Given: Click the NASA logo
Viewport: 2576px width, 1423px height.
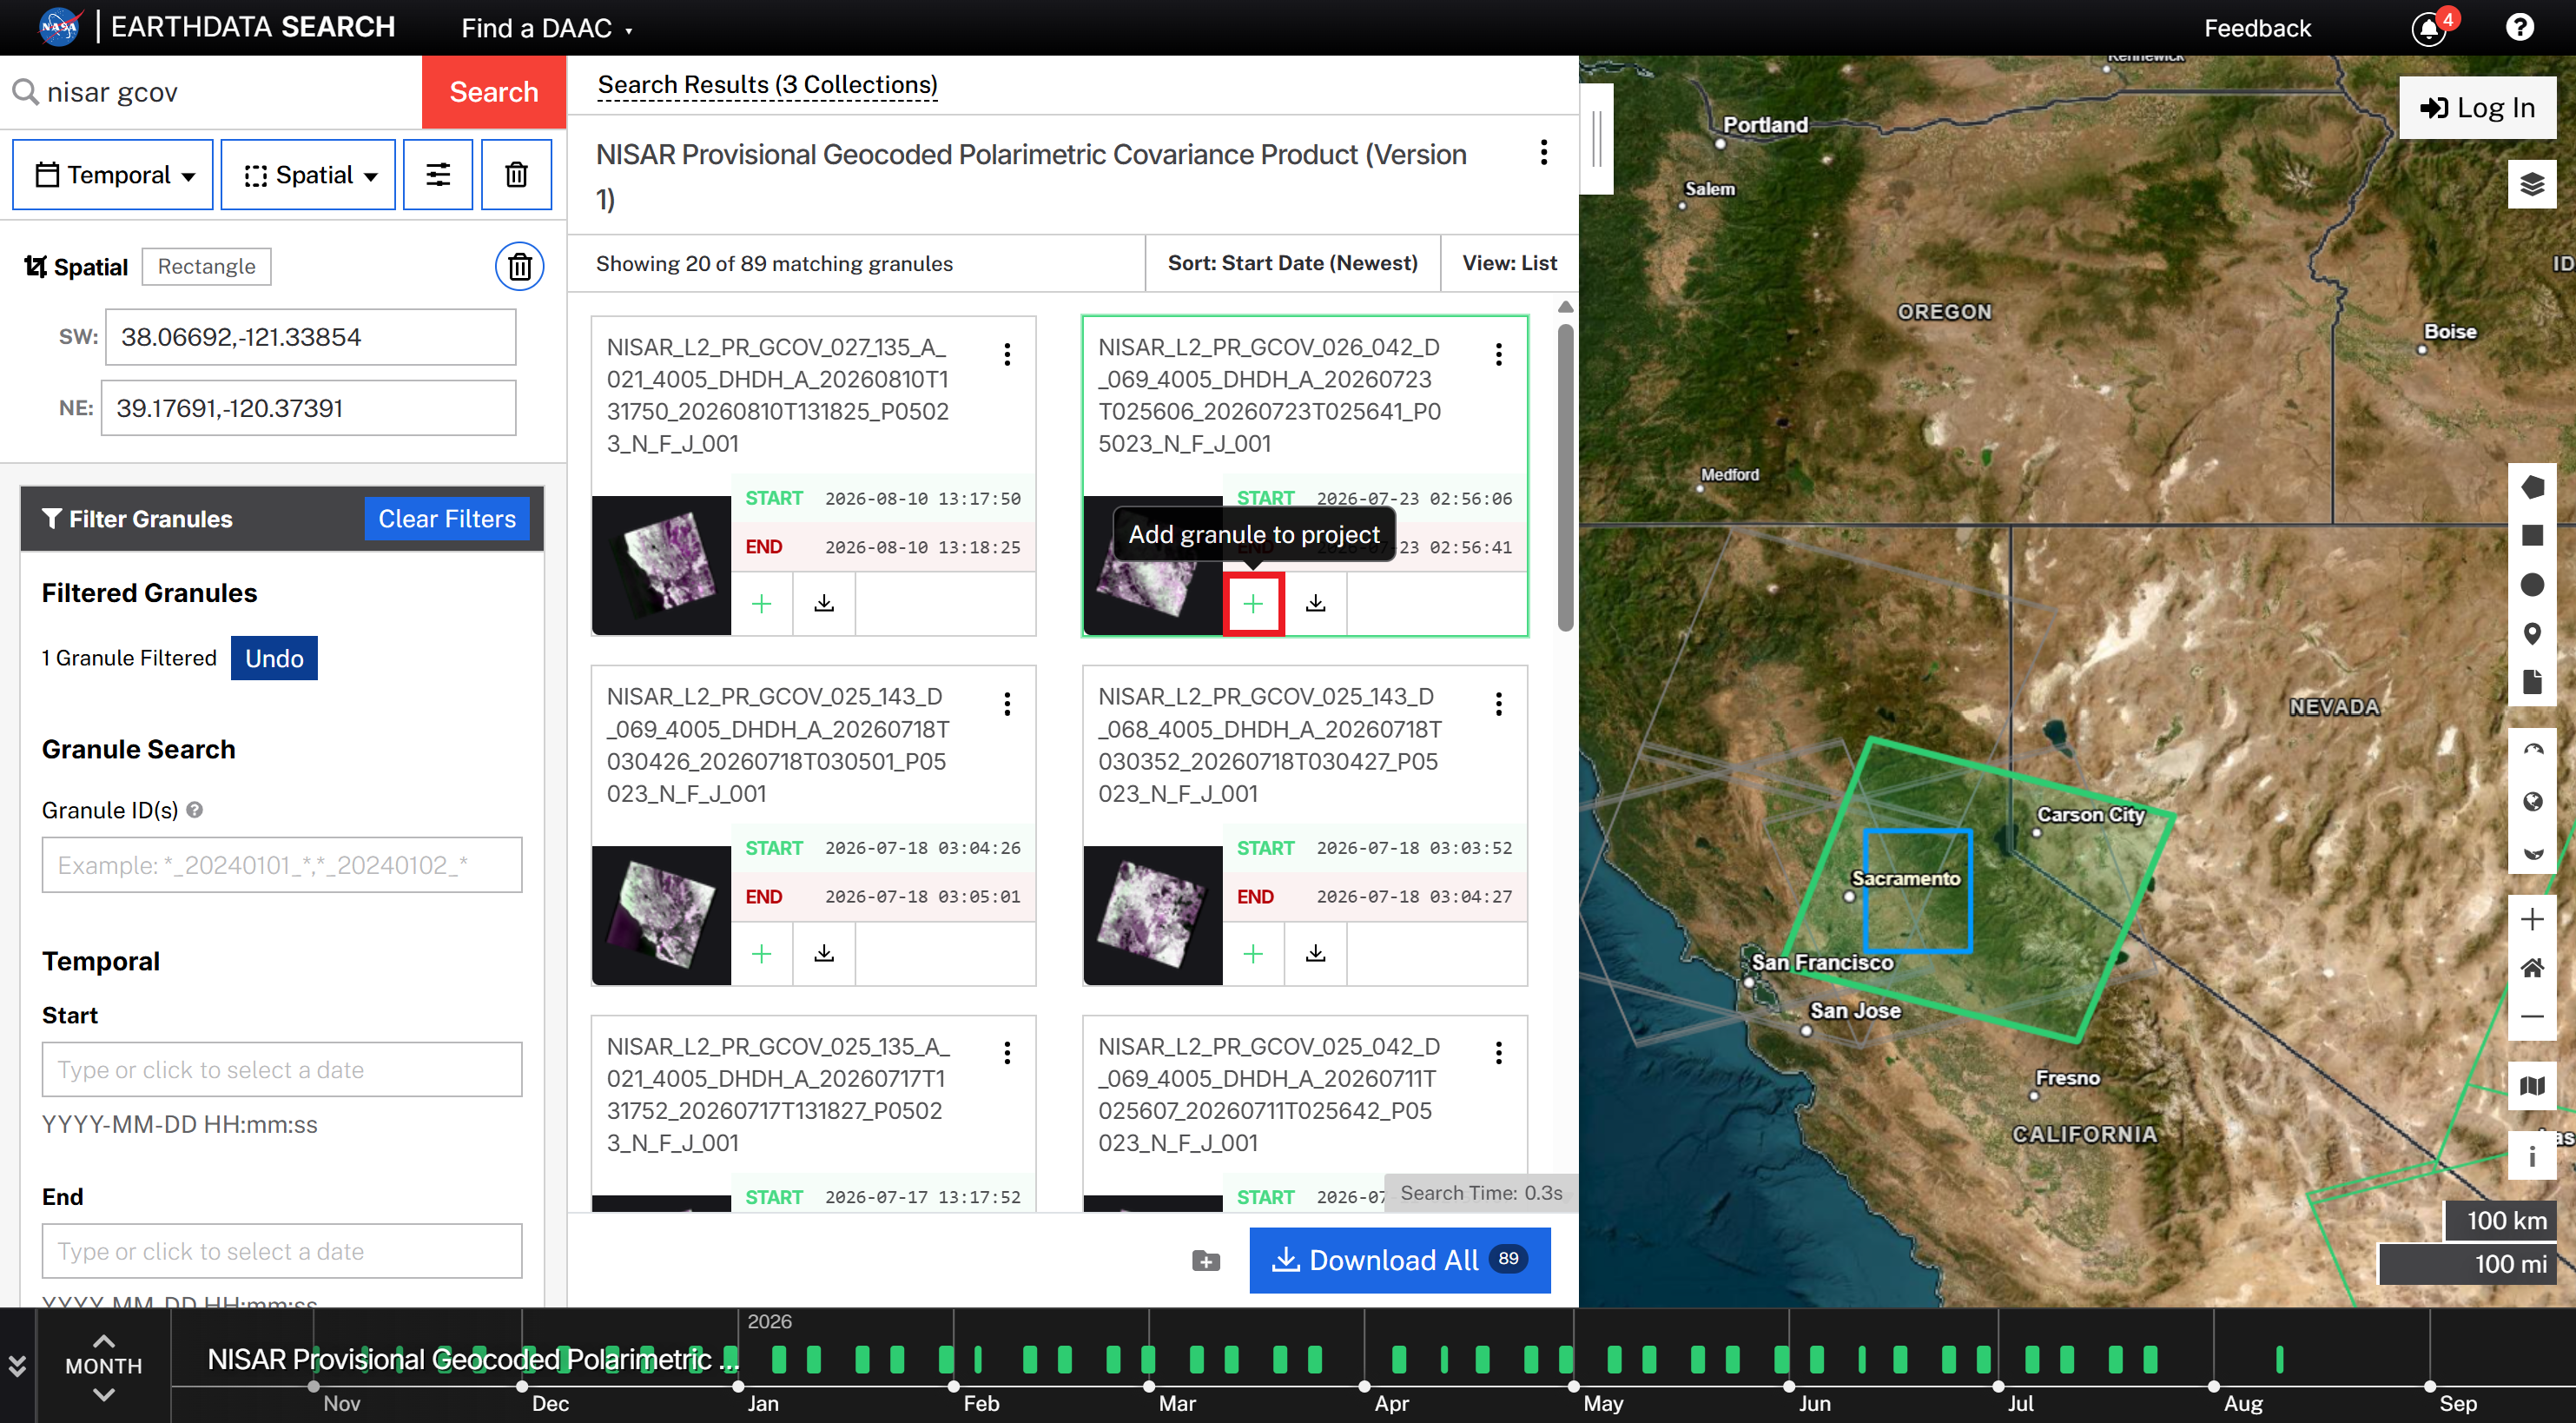Looking at the screenshot, I should pyautogui.click(x=59, y=27).
